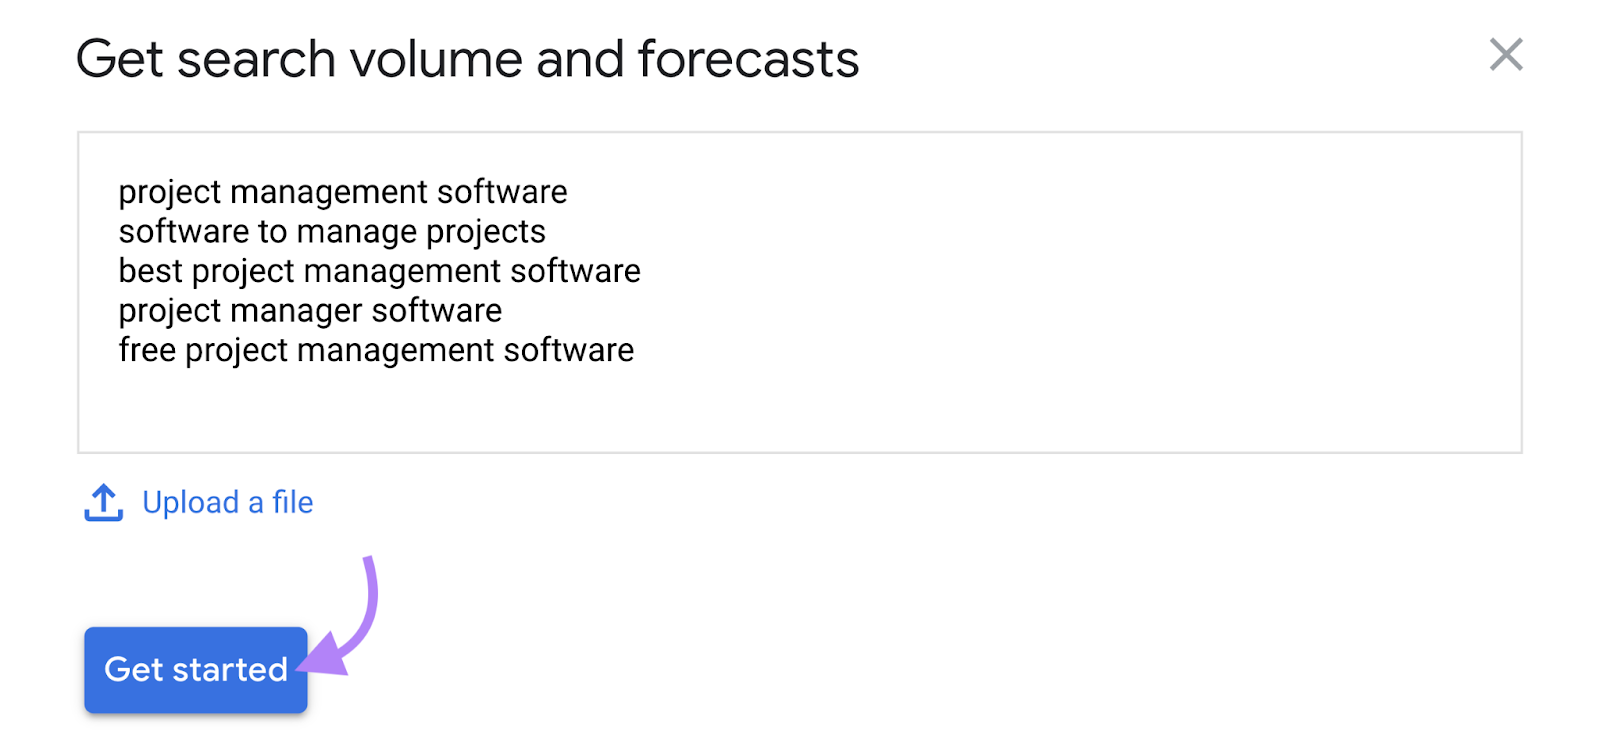Click the upload arrow icon
Screen dimensions: 1600x747
[103, 503]
